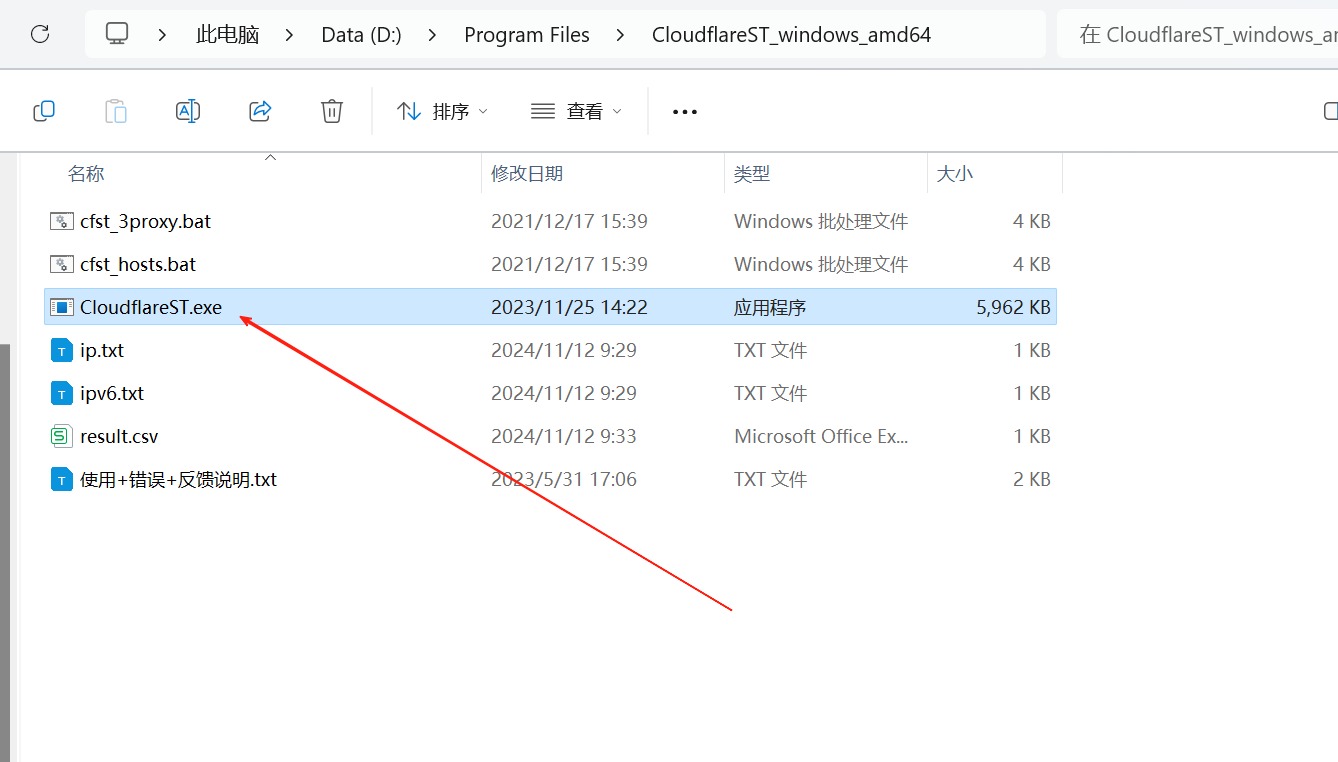Screen dimensions: 1338x762
Task: Click the TXT 文件 type of ip.txt
Action: click(770, 350)
